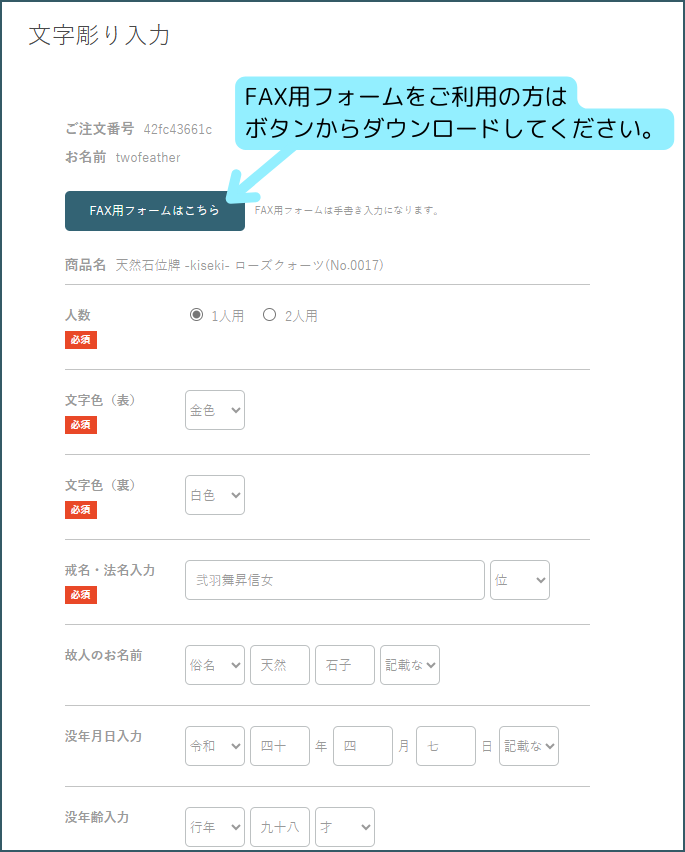The image size is (685, 852).
Task: Open the 位 suffix dropdown
Action: click(519, 580)
